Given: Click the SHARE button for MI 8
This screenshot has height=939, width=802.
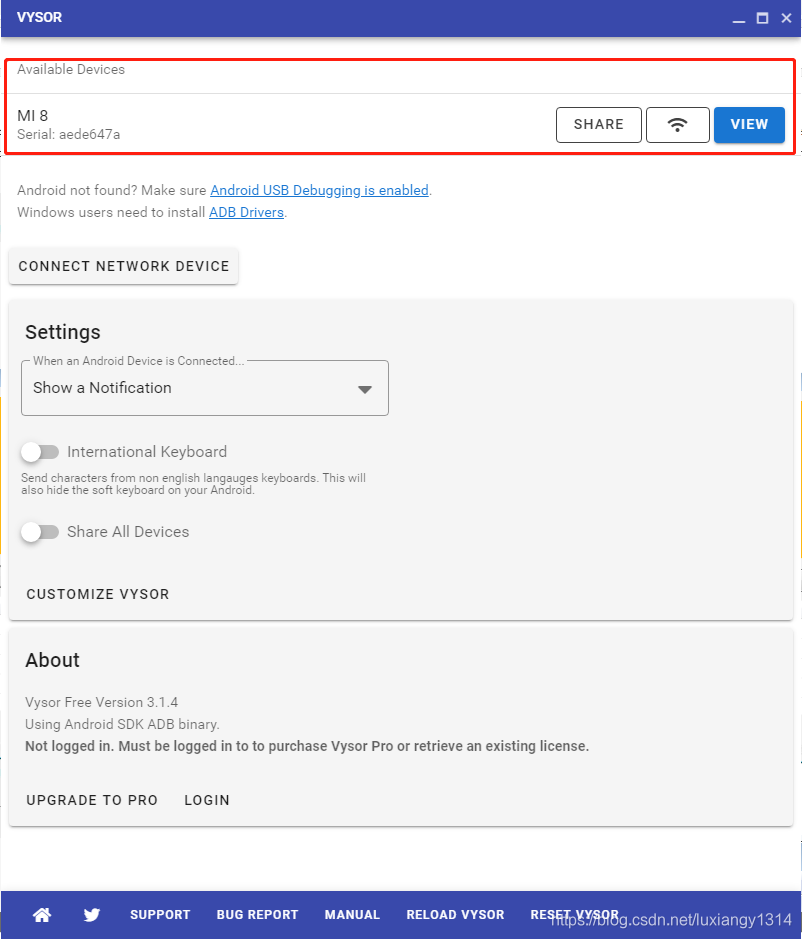Looking at the screenshot, I should (599, 125).
